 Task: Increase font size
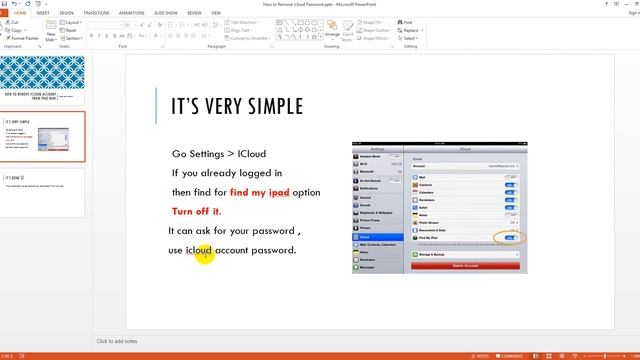[x=142, y=25]
